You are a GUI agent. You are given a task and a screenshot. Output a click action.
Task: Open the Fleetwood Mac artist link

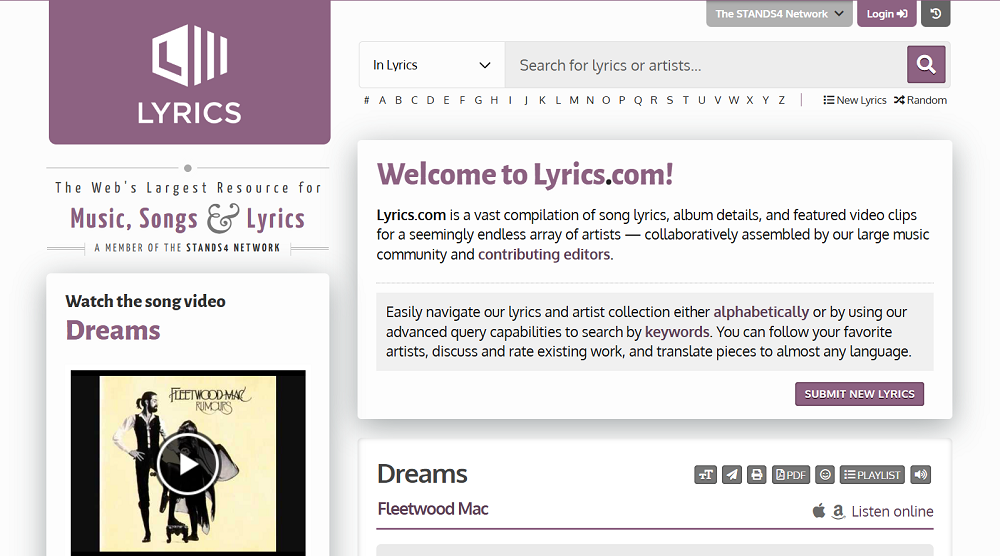tap(433, 509)
